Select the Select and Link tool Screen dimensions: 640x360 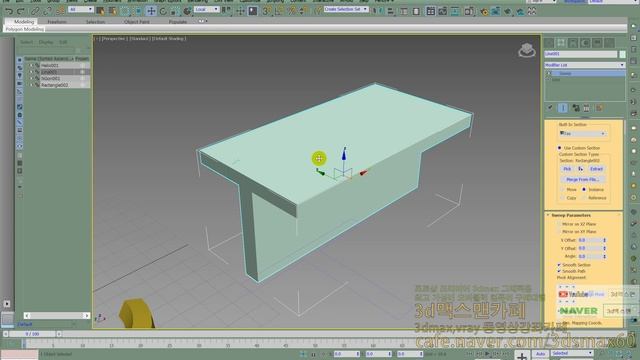click(36, 11)
